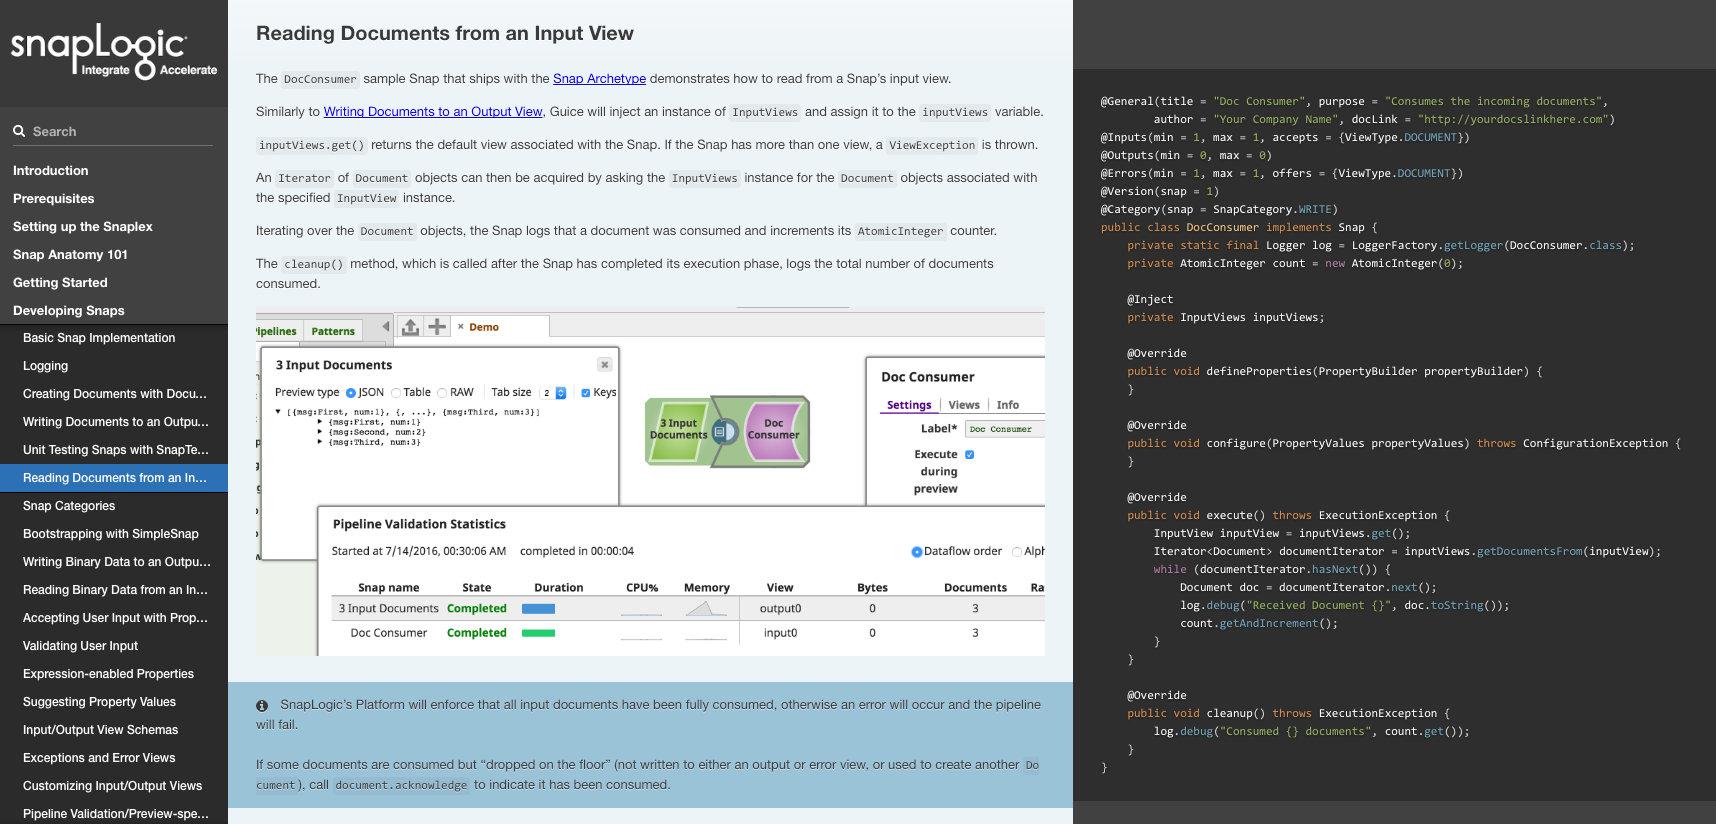Select the Views tab in Doc Consumer

coord(964,405)
